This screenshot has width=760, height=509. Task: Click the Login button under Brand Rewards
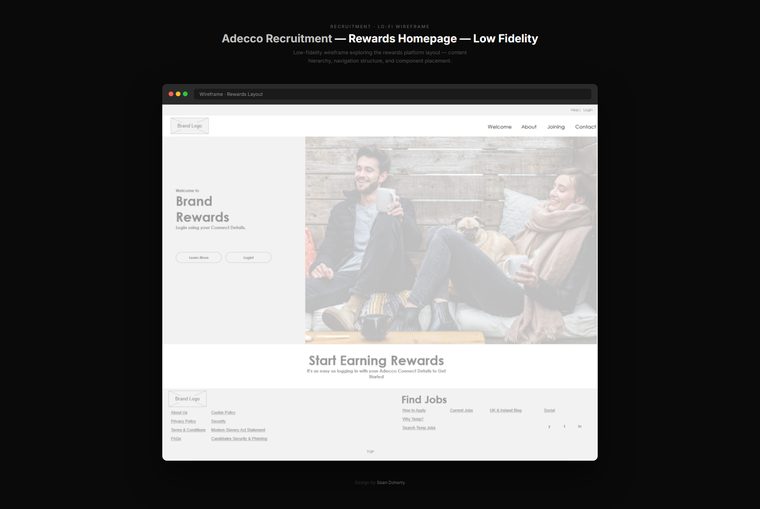[248, 257]
